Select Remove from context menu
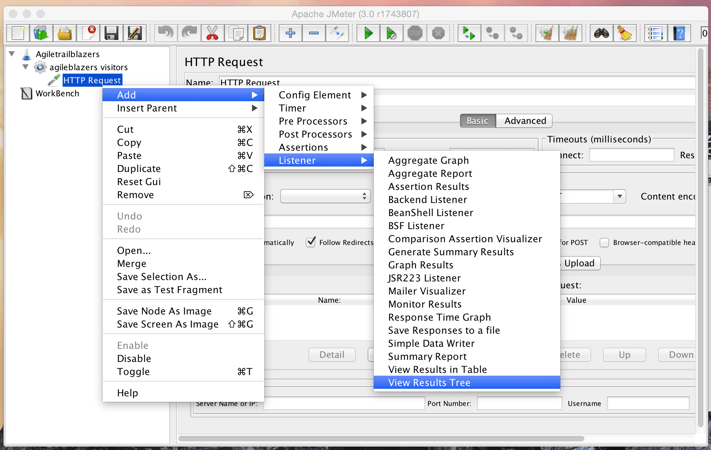Viewport: 711px width, 450px height. click(183, 195)
